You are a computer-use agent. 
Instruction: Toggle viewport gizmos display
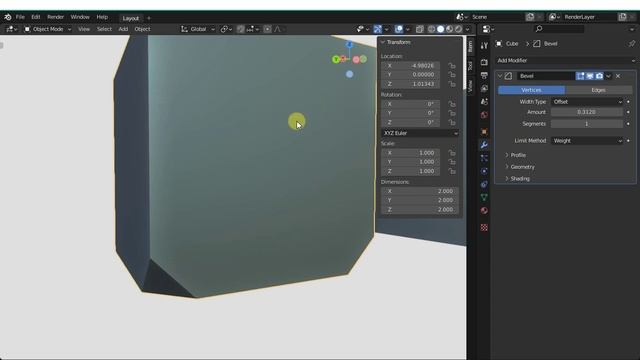pos(378,29)
